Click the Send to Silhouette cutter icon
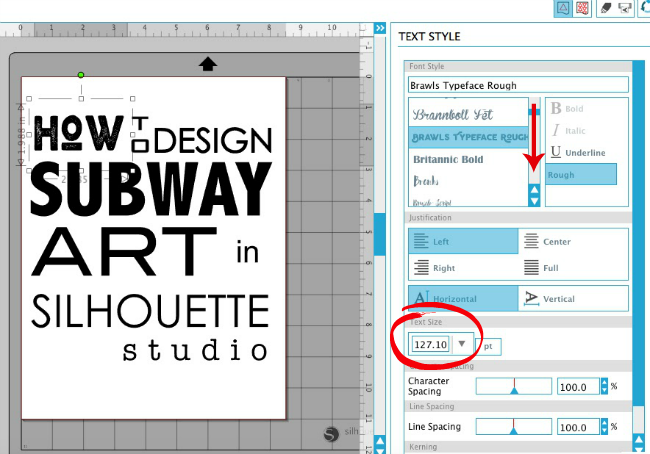Screen dimensions: 650x454 pos(624,8)
